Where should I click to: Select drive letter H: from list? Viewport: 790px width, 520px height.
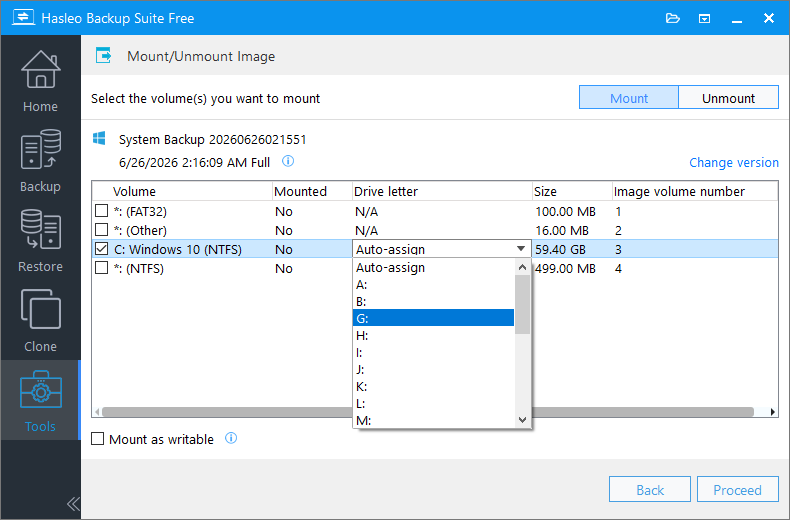(x=433, y=336)
